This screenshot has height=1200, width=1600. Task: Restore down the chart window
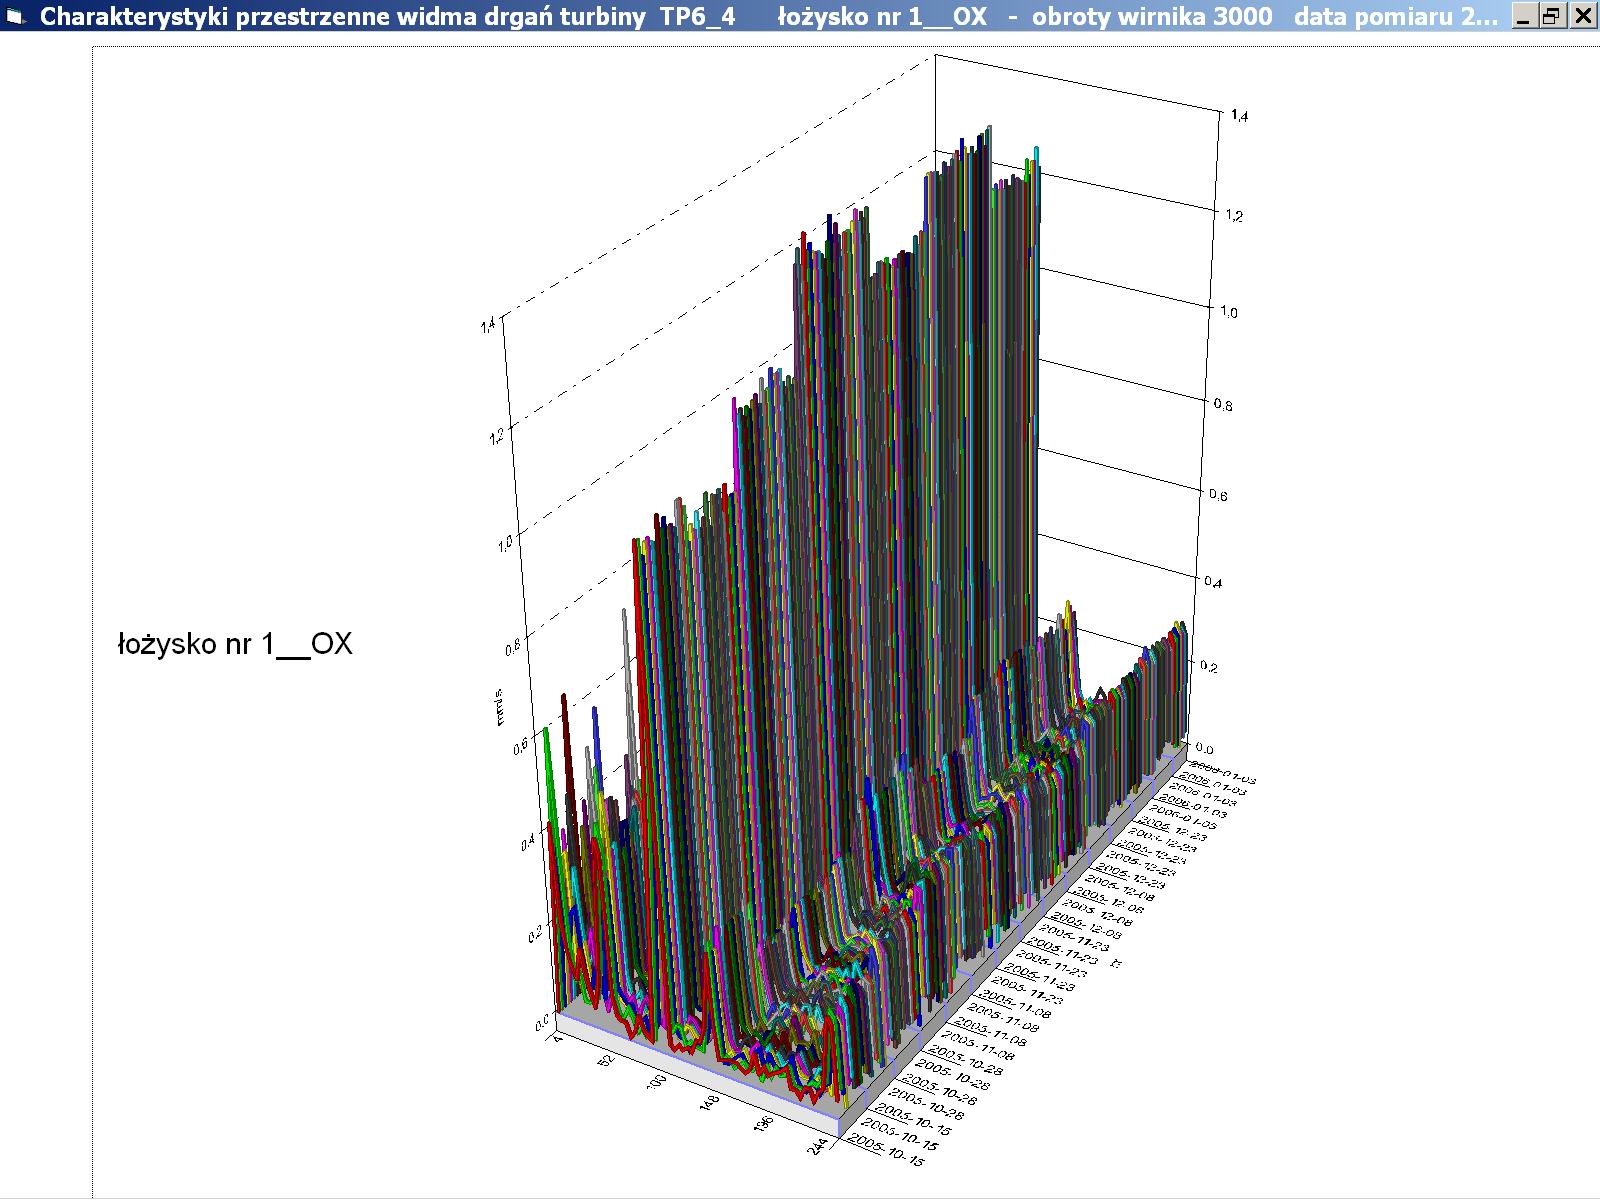(1551, 16)
